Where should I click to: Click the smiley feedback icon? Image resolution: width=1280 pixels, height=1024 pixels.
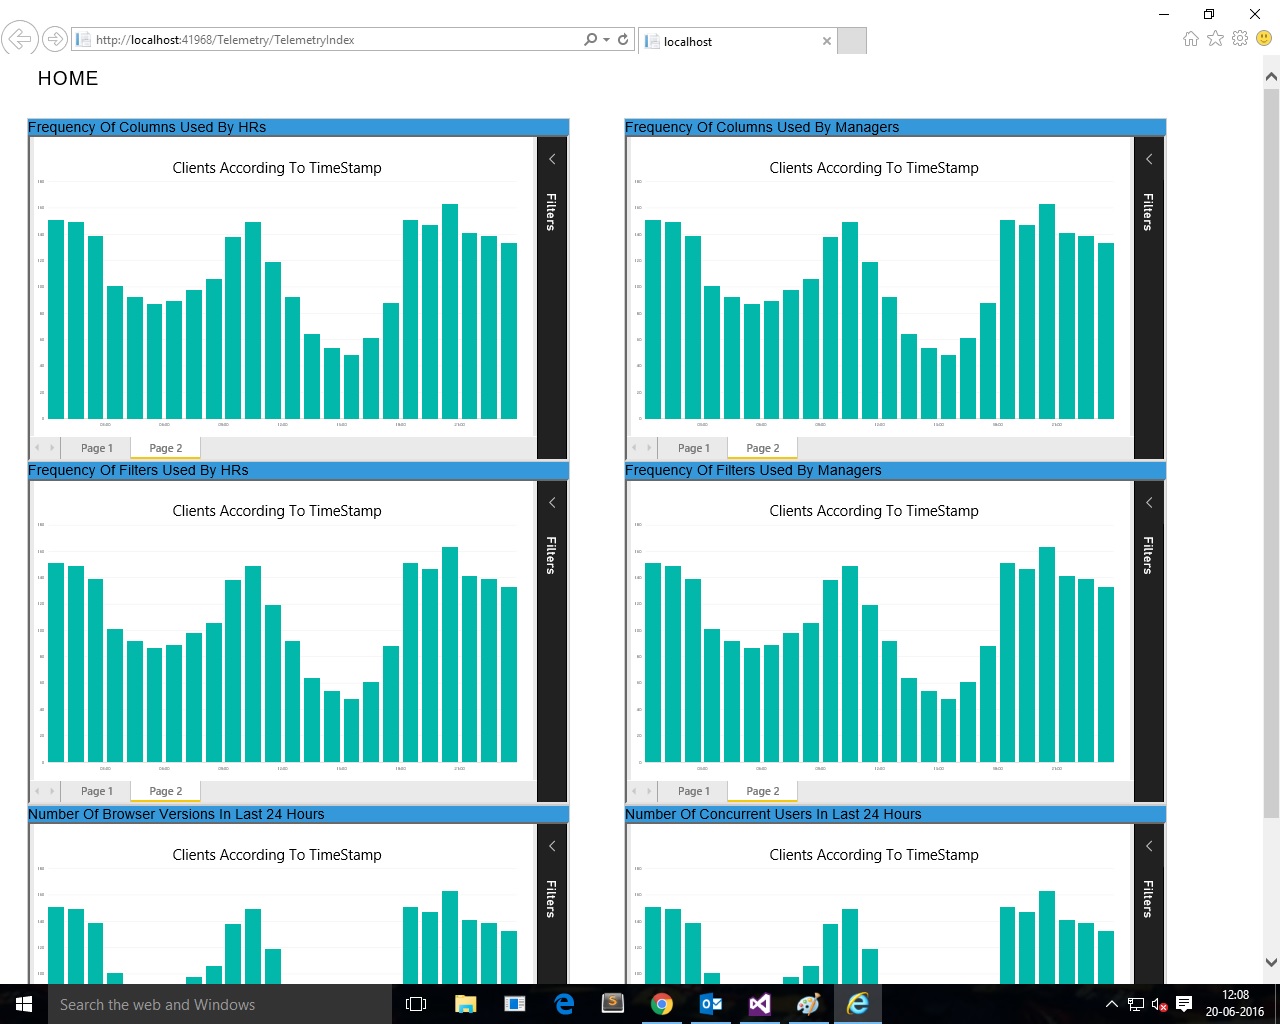(1264, 38)
